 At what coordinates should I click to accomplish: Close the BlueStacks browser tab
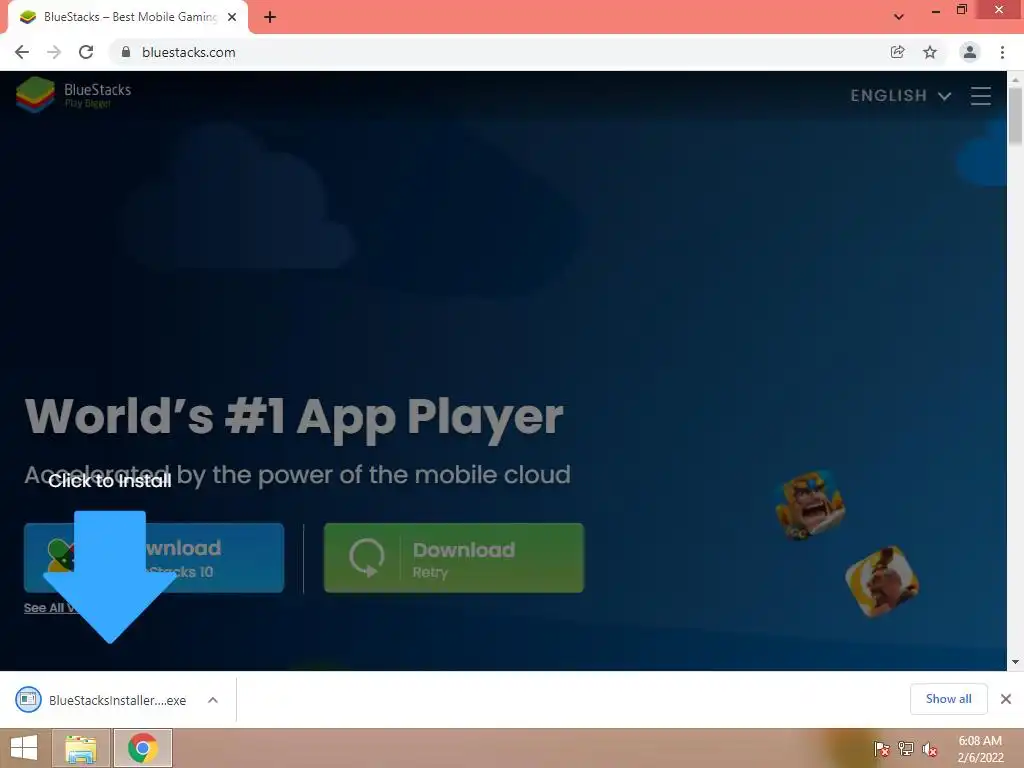point(232,17)
